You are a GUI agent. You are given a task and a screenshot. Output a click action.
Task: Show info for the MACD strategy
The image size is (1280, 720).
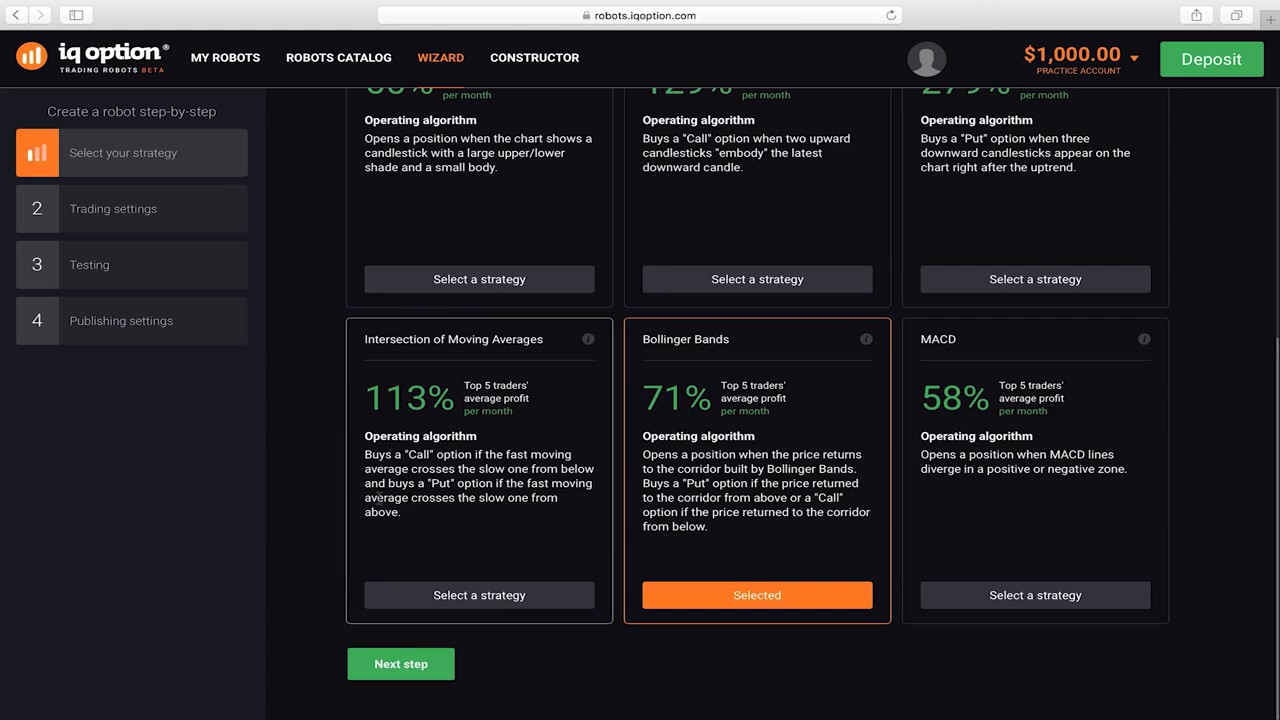[x=1144, y=339]
